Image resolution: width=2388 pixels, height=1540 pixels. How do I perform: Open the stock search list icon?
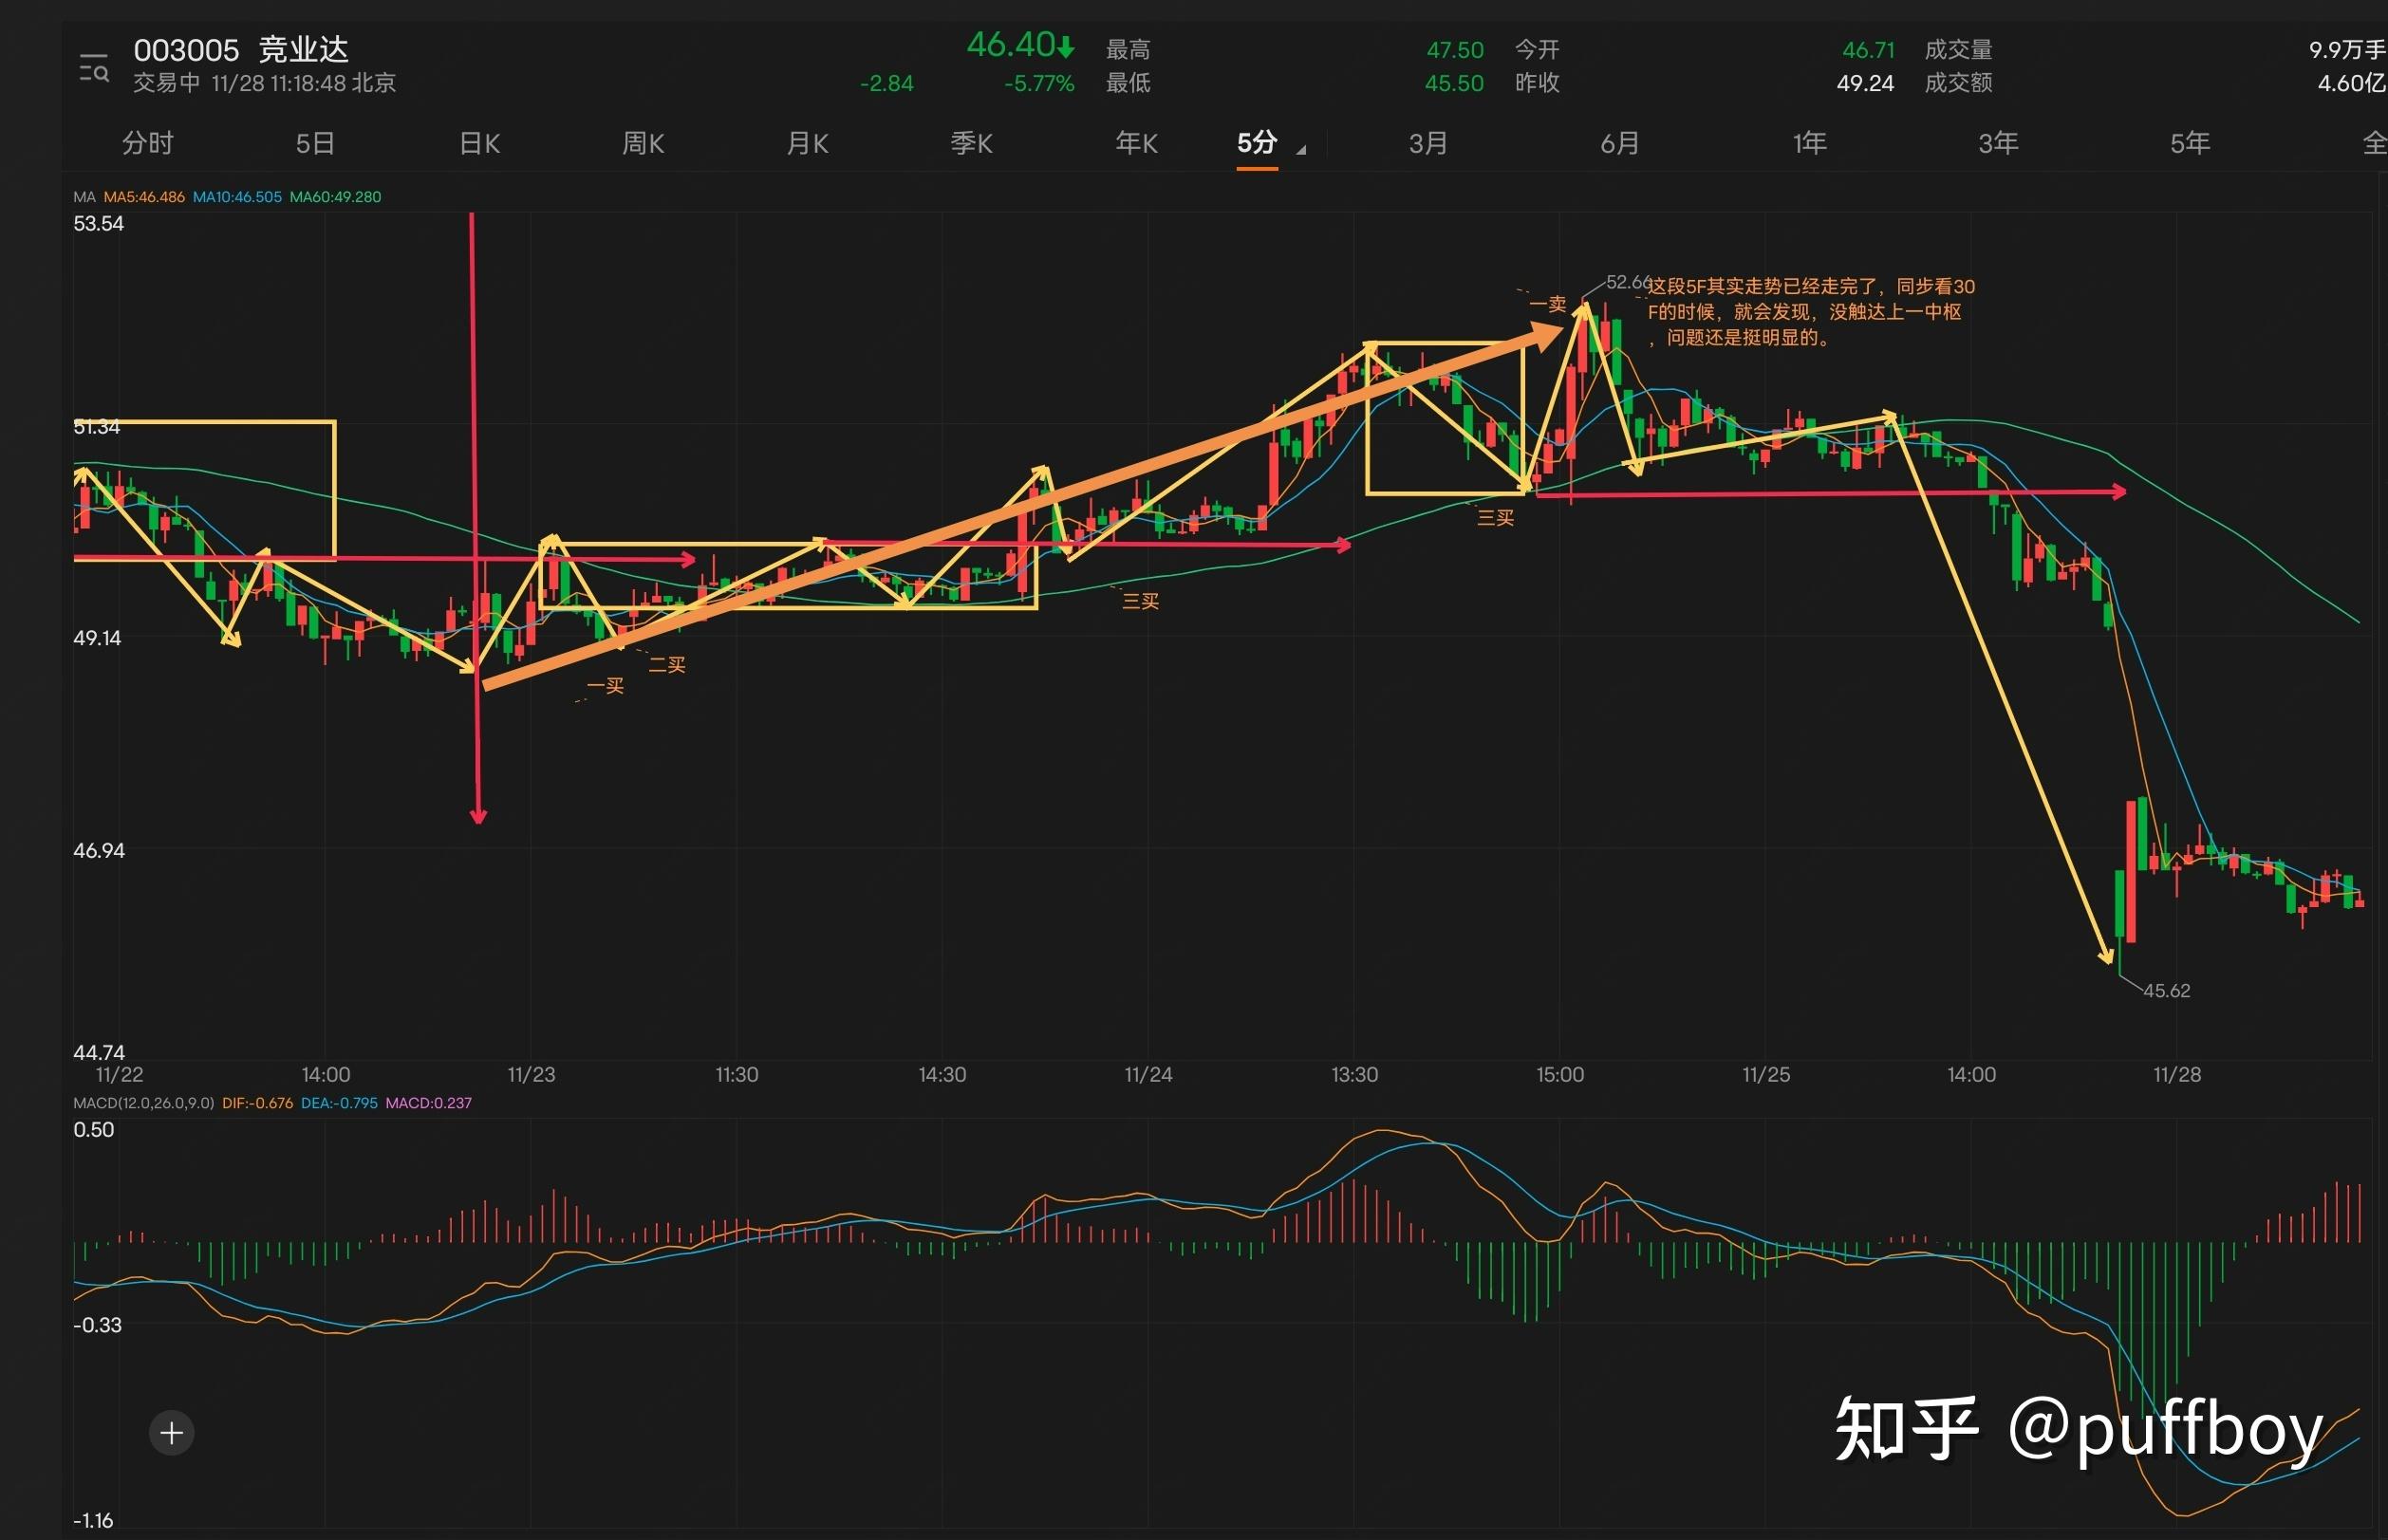click(94, 68)
